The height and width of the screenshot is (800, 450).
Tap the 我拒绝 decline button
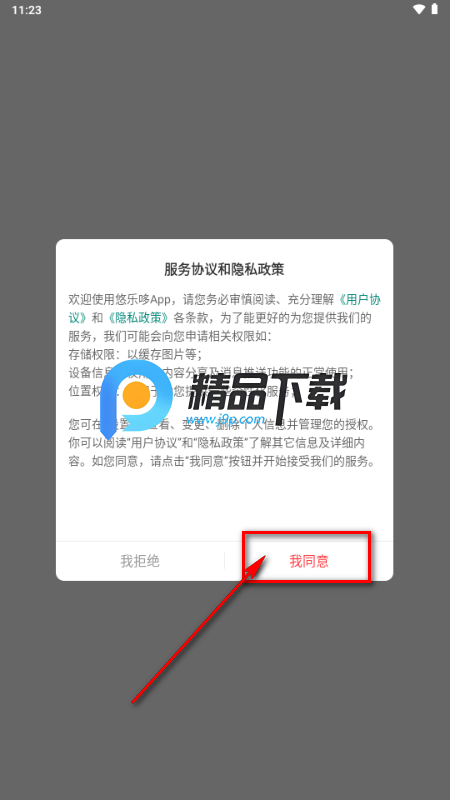coord(140,561)
